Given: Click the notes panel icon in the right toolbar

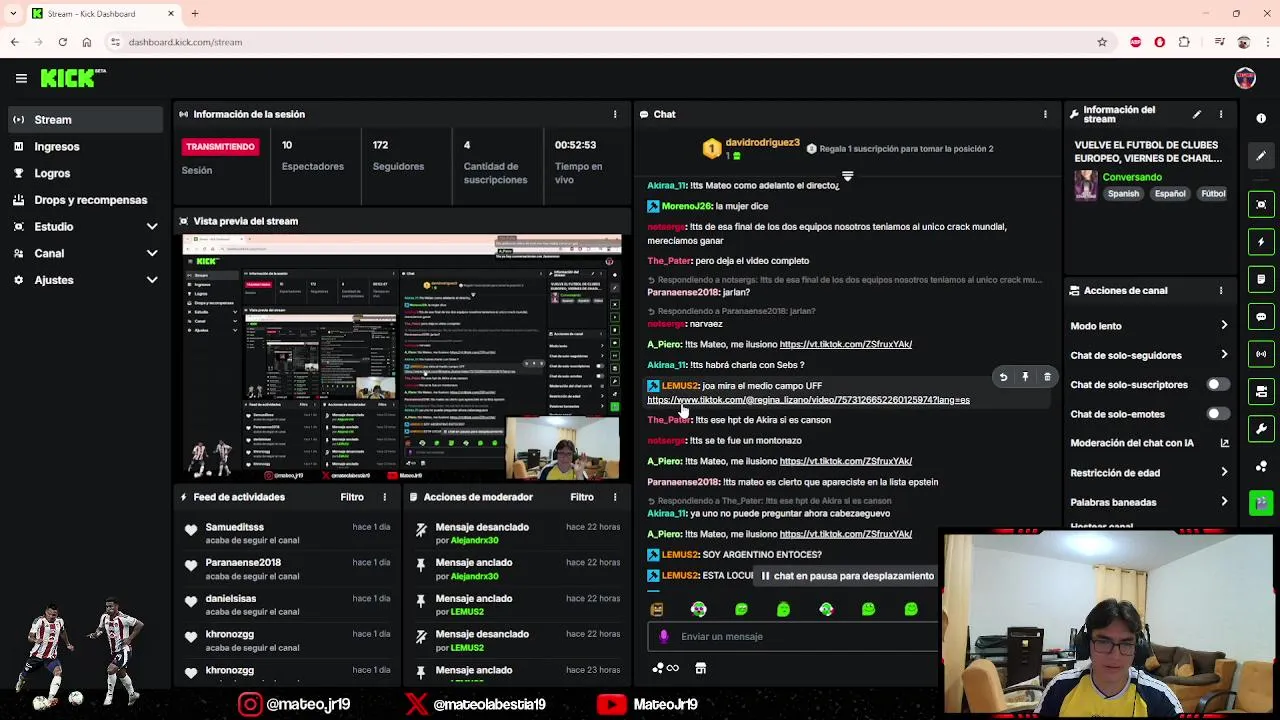Looking at the screenshot, I should [x=1261, y=279].
